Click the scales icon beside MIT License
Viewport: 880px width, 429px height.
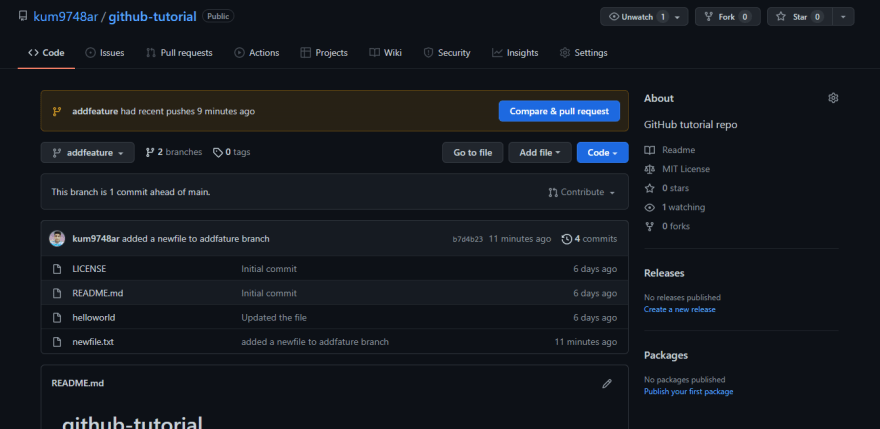pyautogui.click(x=649, y=169)
